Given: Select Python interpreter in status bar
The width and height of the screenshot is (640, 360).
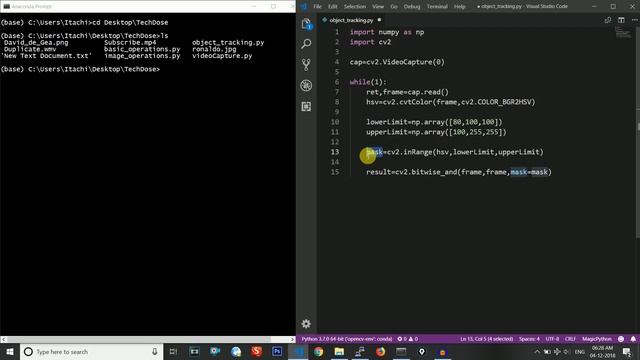Looking at the screenshot, I should (x=347, y=339).
